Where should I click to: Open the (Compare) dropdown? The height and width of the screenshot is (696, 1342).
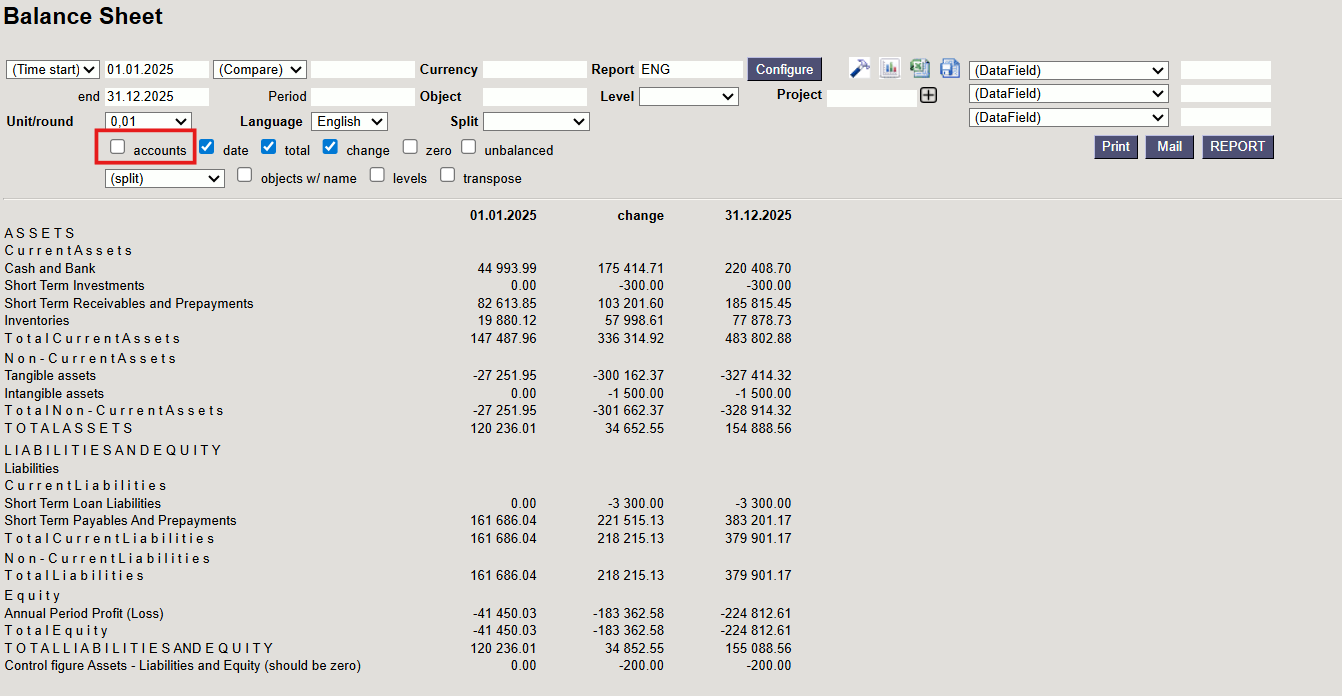(x=259, y=70)
